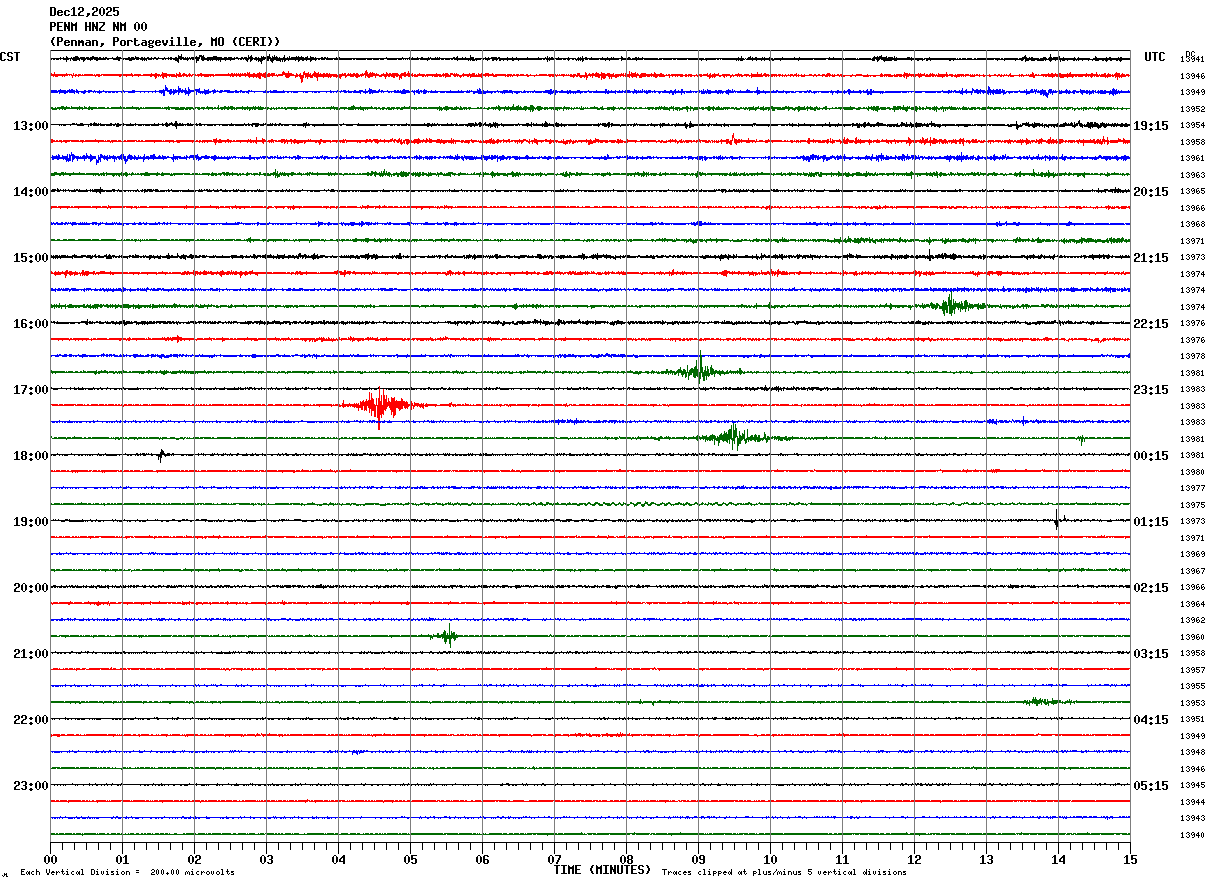Screen dimensions: 1210x886
Task: Click the black spike near minute 01.5 at 18:00
Action: (162, 455)
